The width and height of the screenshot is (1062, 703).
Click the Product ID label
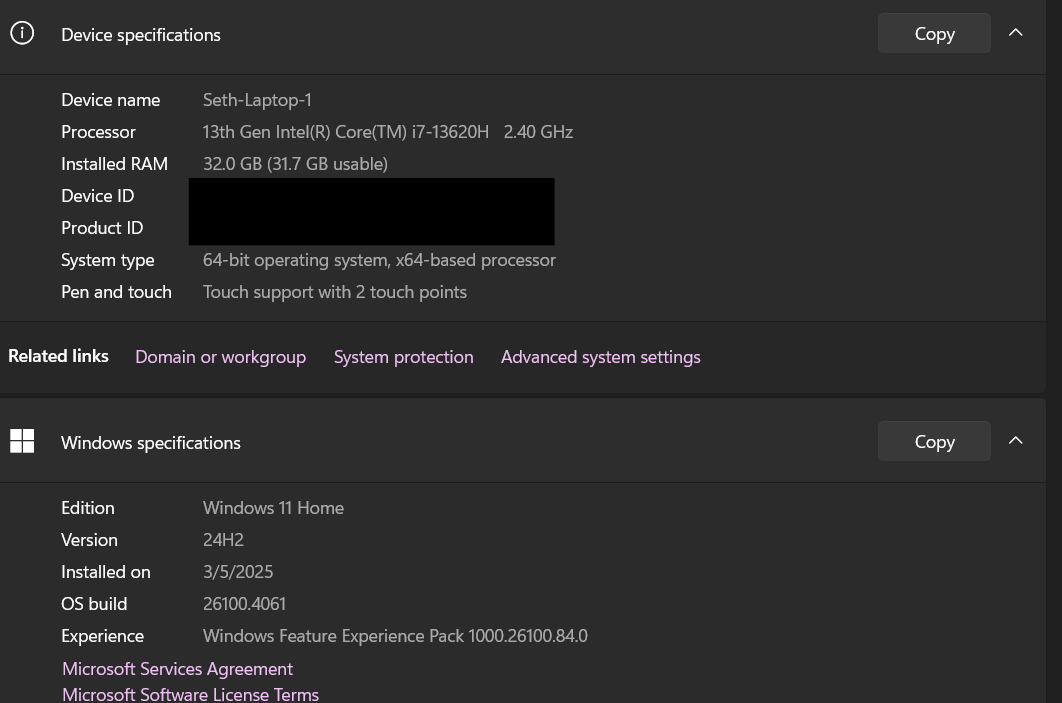pyautogui.click(x=102, y=228)
